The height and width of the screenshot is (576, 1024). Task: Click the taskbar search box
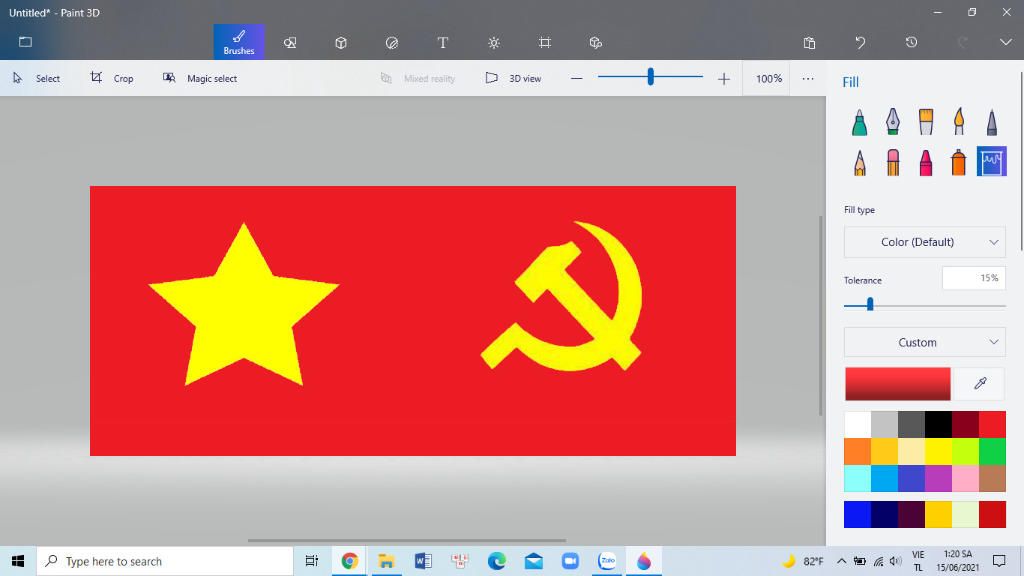point(165,561)
